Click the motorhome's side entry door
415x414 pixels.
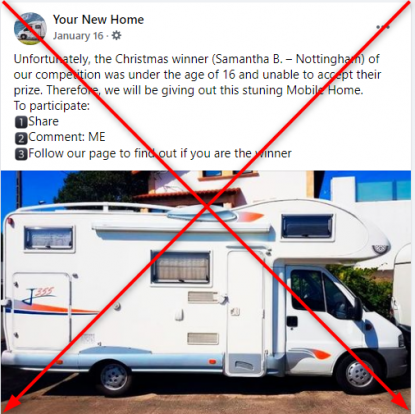tap(246, 313)
